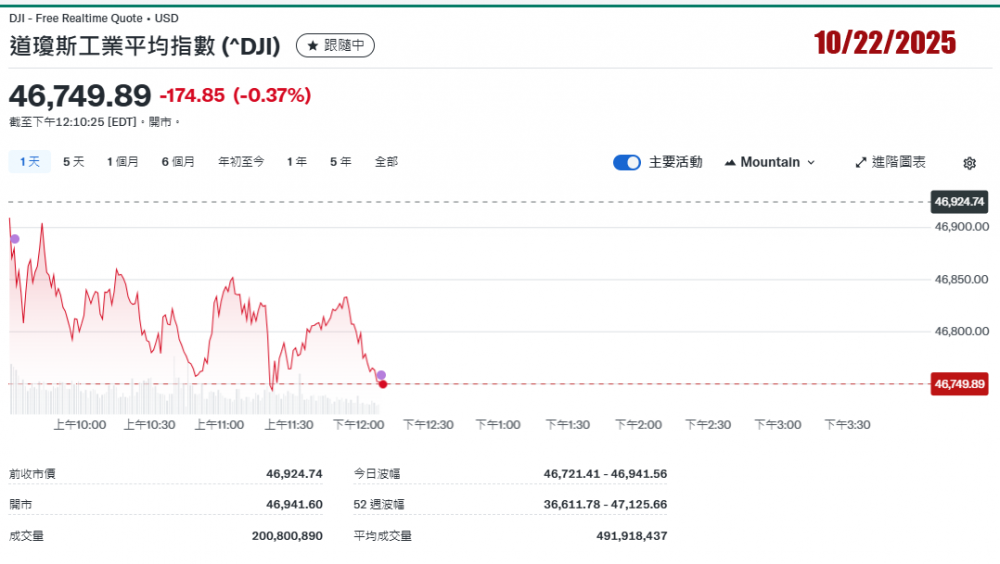Click the advanced chart expand arrows icon

click(861, 162)
